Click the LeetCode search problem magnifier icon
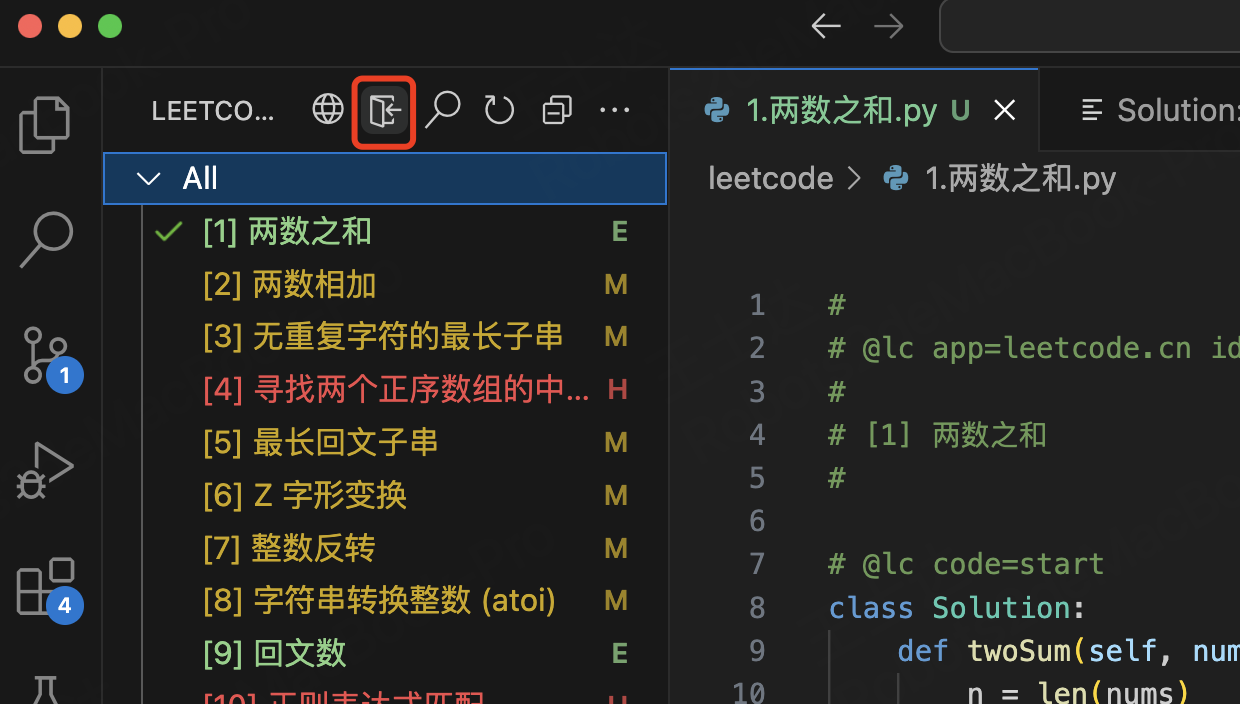The width and height of the screenshot is (1240, 704). tap(442, 110)
